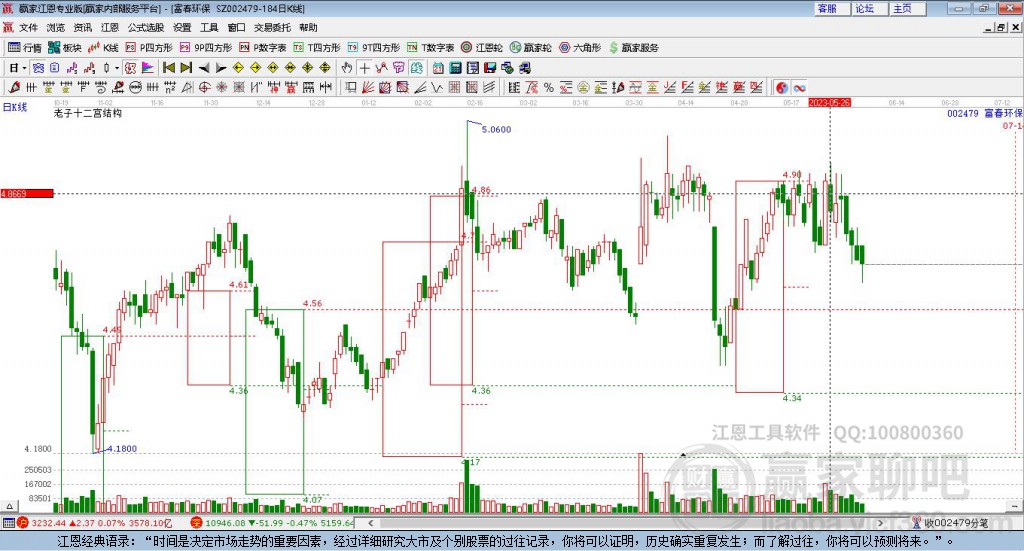Viewport: 1024px width, 551px height.
Task: Click the zigzag wave line tool
Action: [x=437, y=87]
